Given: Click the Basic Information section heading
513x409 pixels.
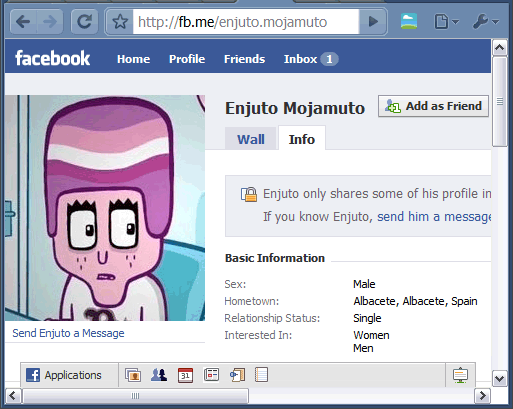Looking at the screenshot, I should (x=275, y=258).
